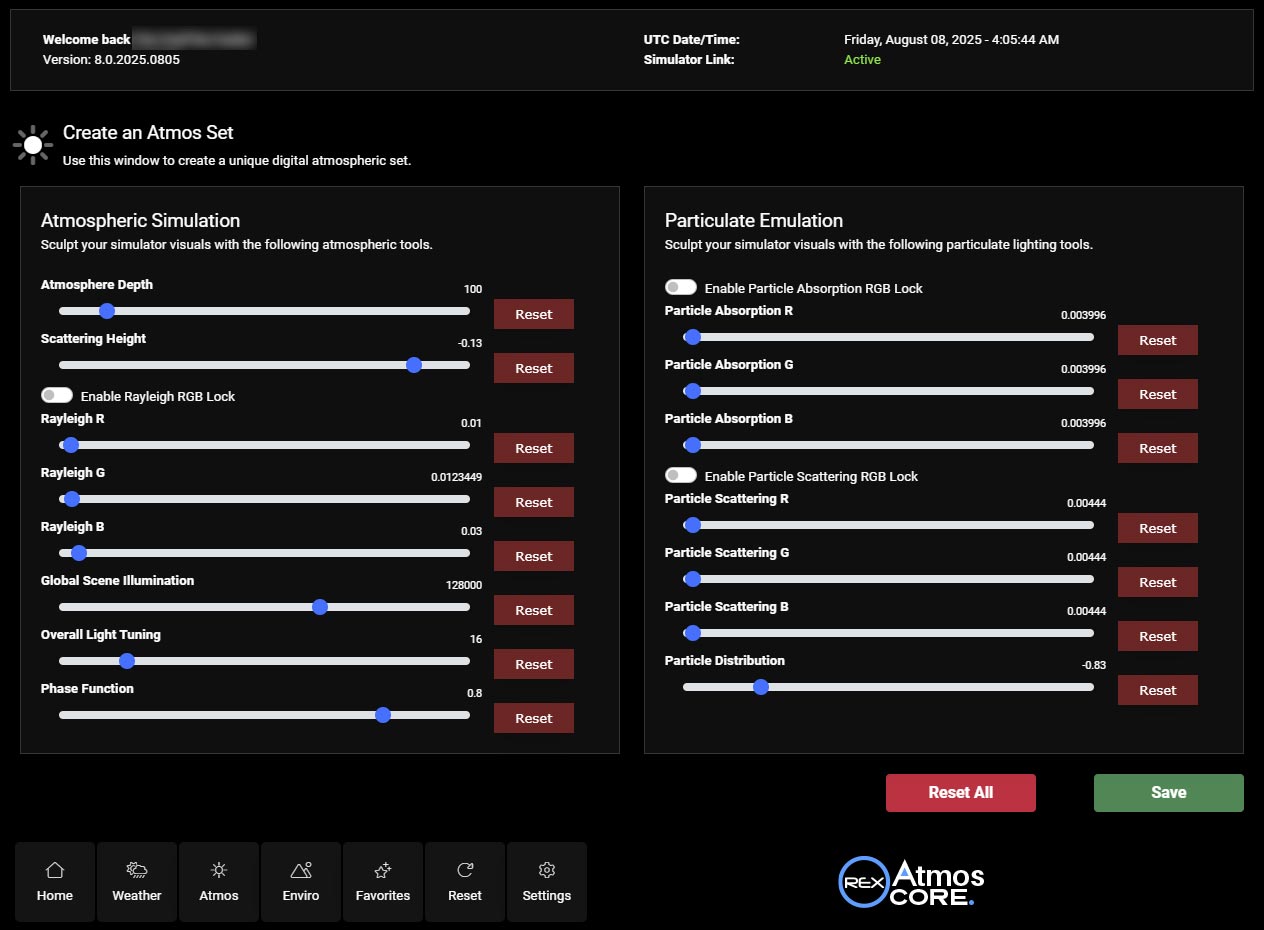This screenshot has height=930, width=1264.
Task: Open Enviro using its mountain icon
Action: coord(300,870)
